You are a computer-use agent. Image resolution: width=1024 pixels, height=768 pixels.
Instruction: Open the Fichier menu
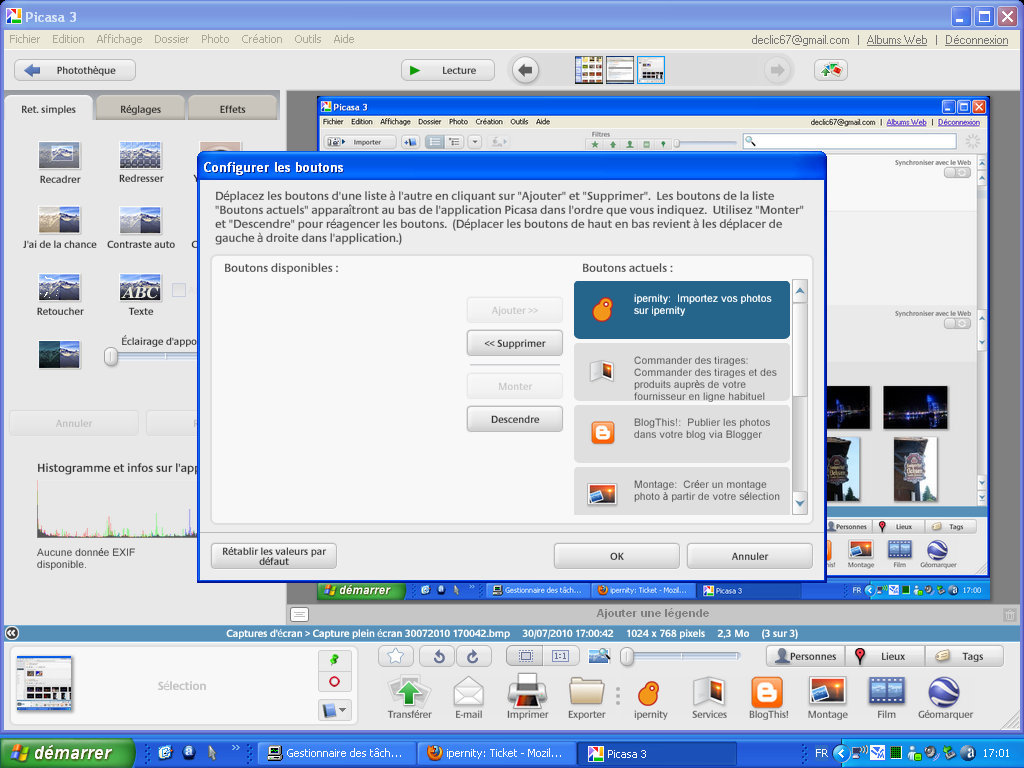pyautogui.click(x=25, y=39)
